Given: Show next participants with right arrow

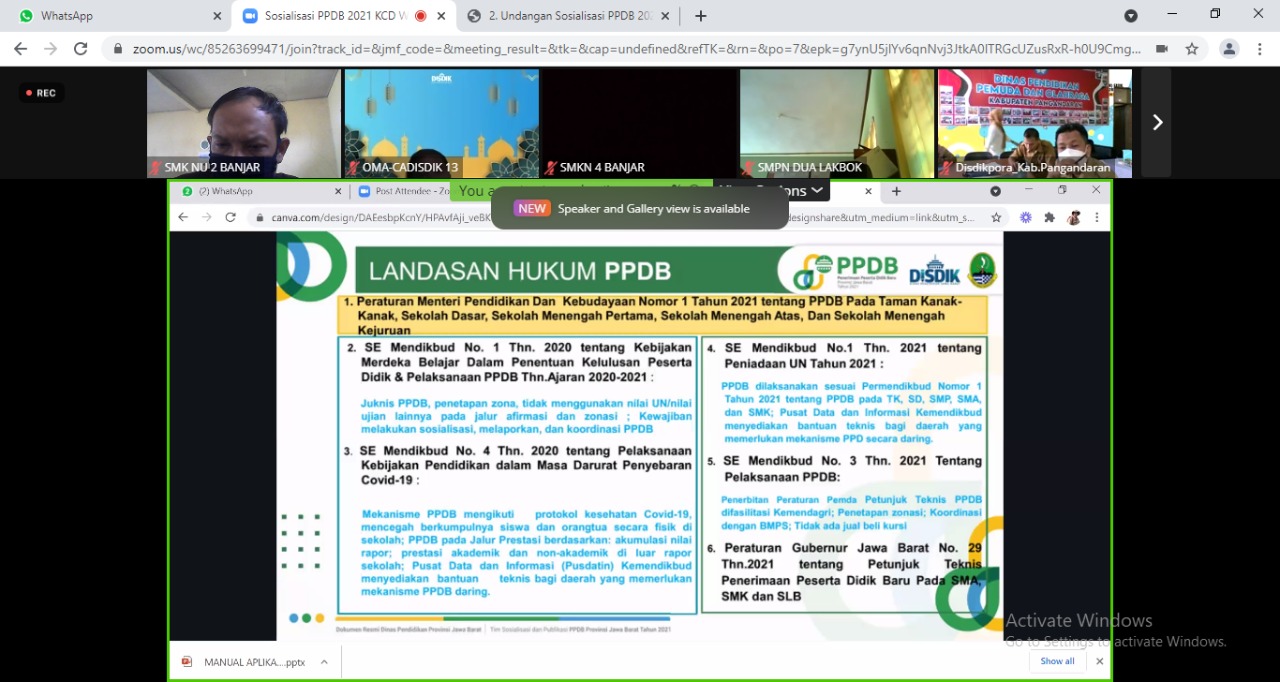Looking at the screenshot, I should [1157, 122].
